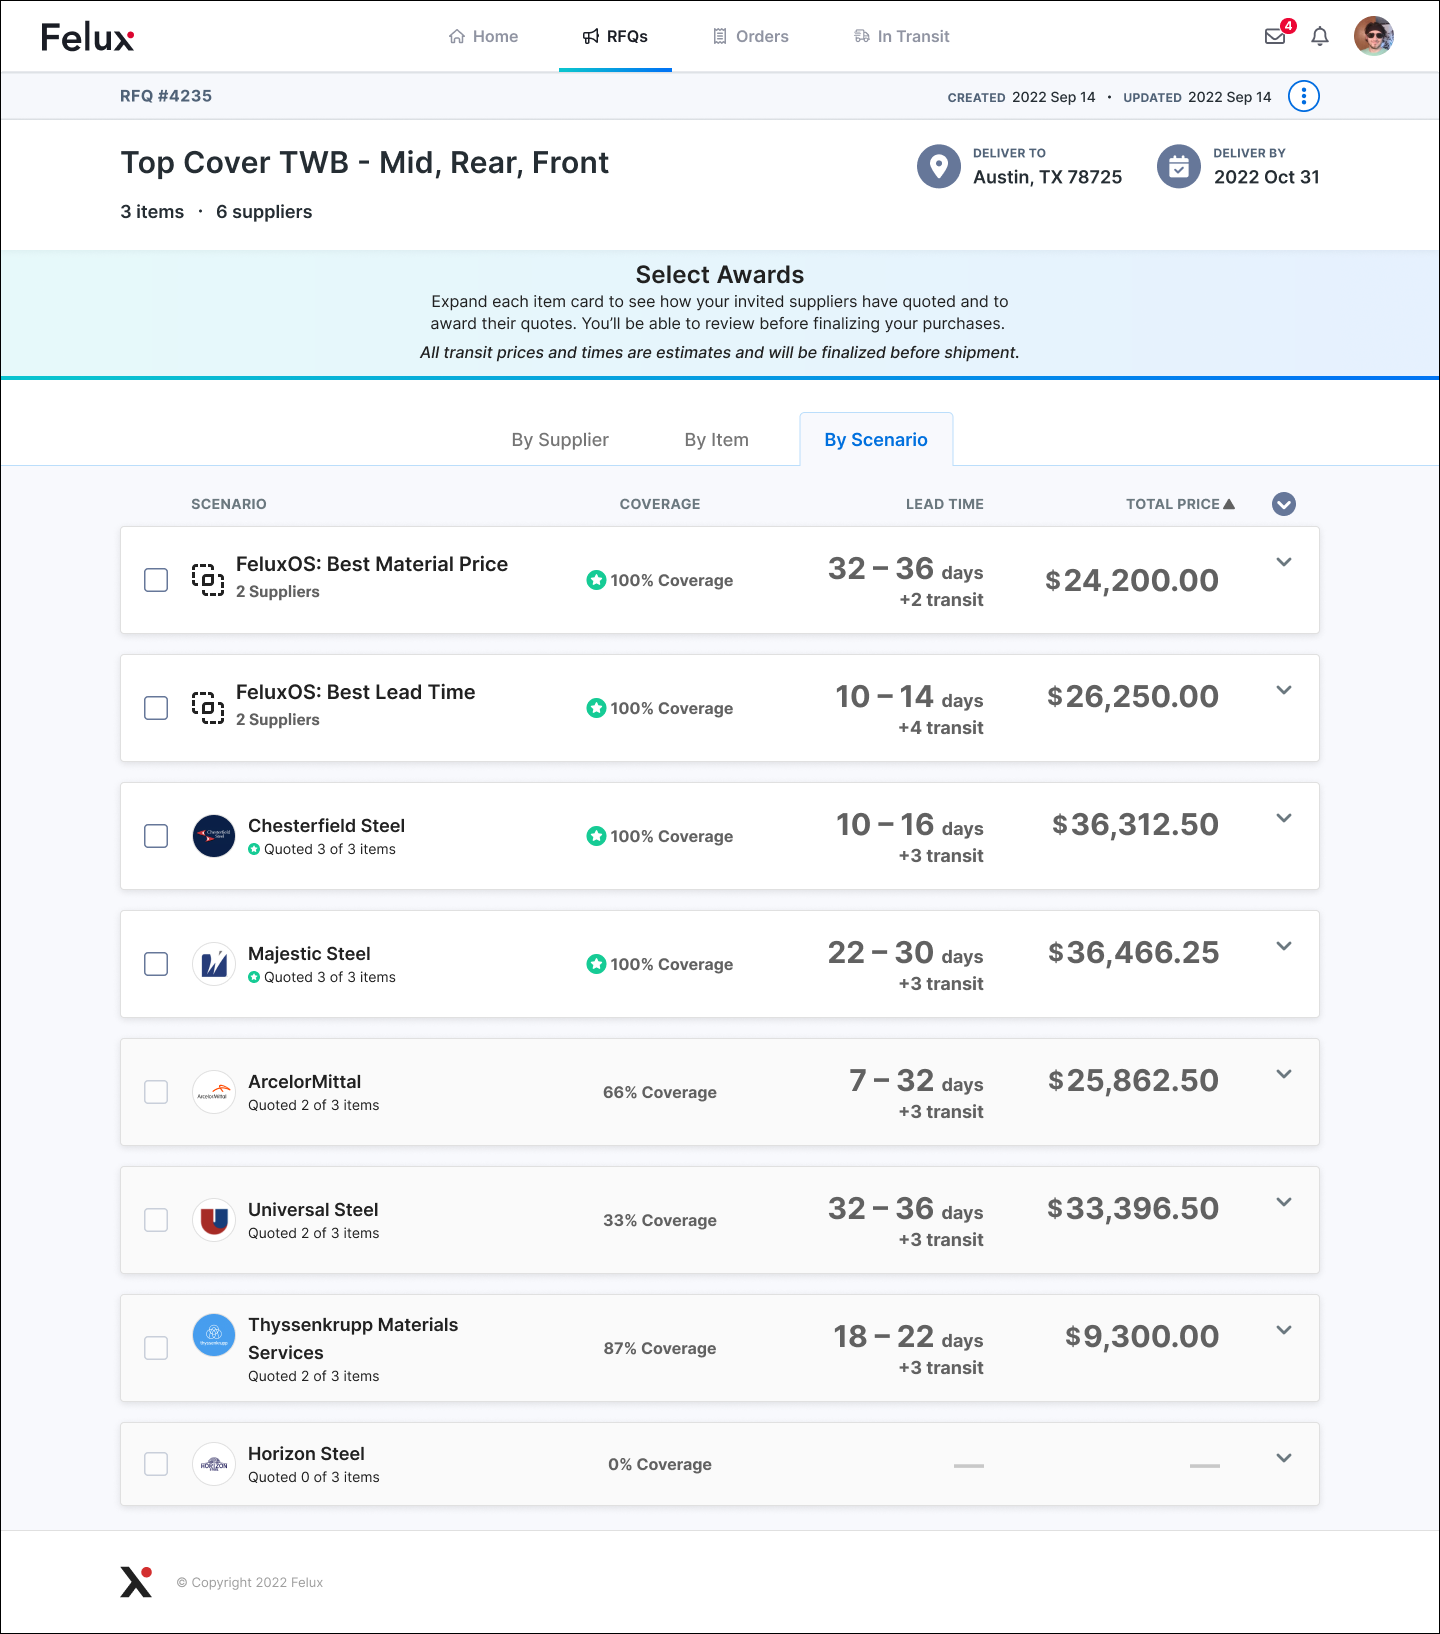Screen dimensions: 1440x1634
Task: Go to the Home nav item
Action: coord(483,36)
